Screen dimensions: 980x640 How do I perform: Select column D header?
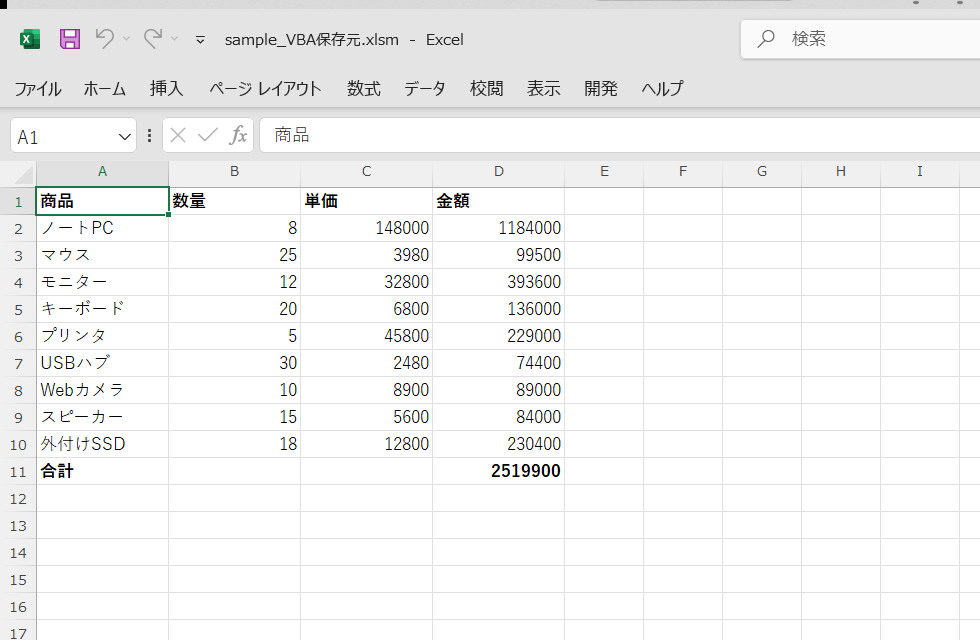point(498,172)
